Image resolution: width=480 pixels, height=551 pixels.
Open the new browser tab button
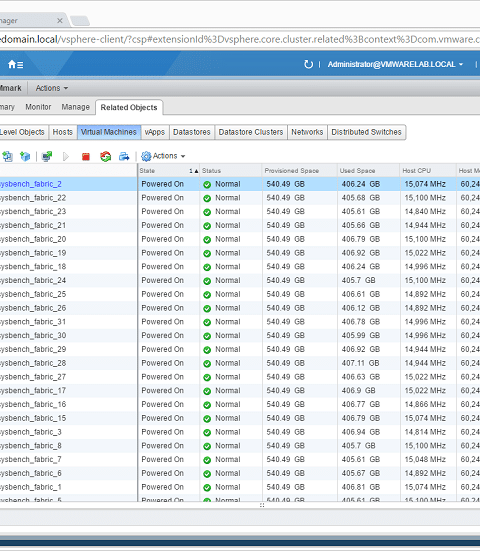click(x=80, y=21)
